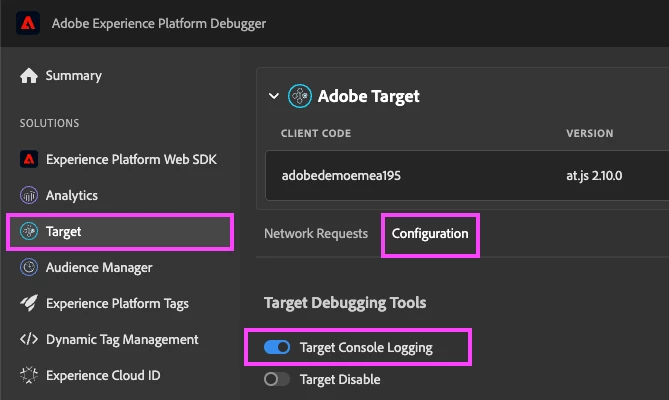Click the Target Disable label
Viewport: 669px width, 400px height.
click(x=340, y=380)
